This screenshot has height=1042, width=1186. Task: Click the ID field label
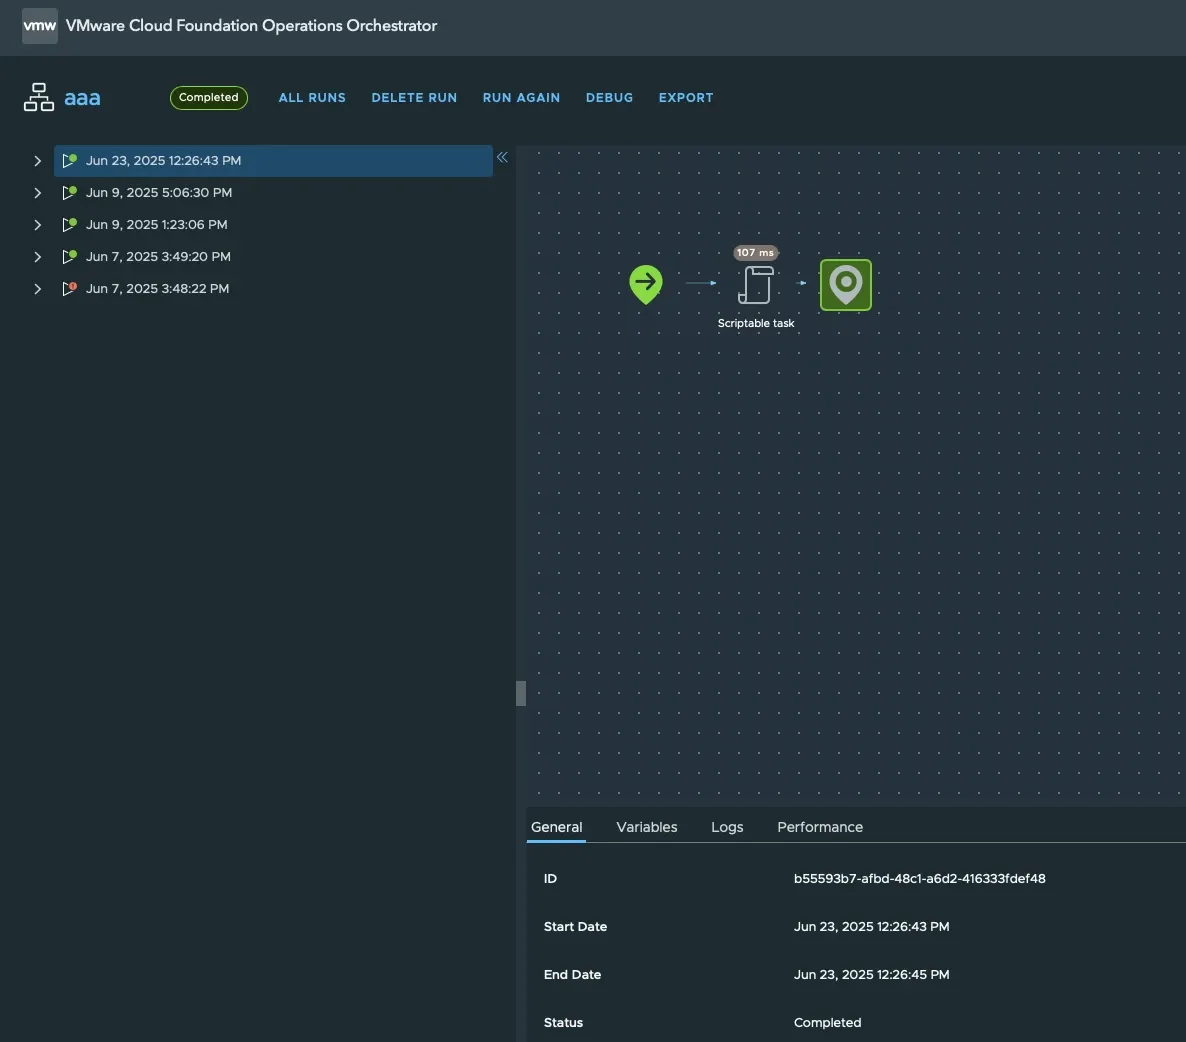(x=550, y=879)
